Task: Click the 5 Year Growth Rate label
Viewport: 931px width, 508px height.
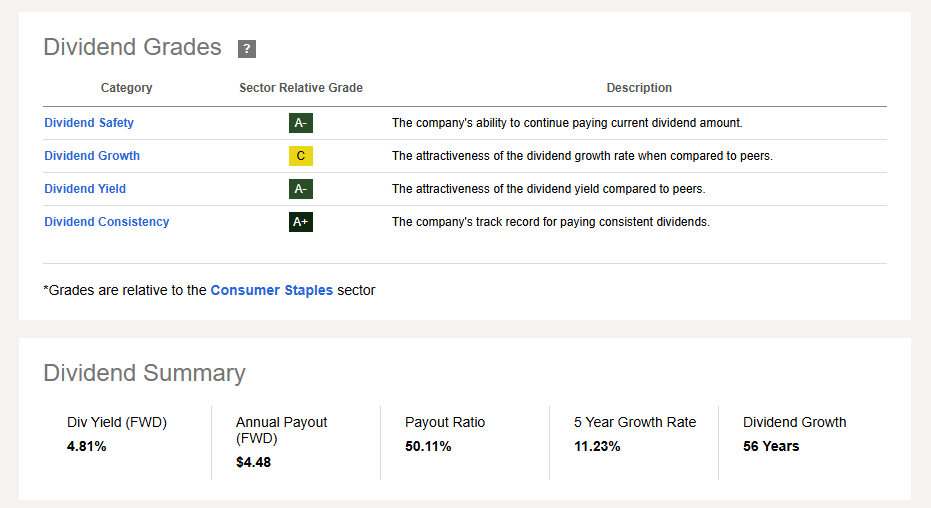Action: tap(635, 422)
